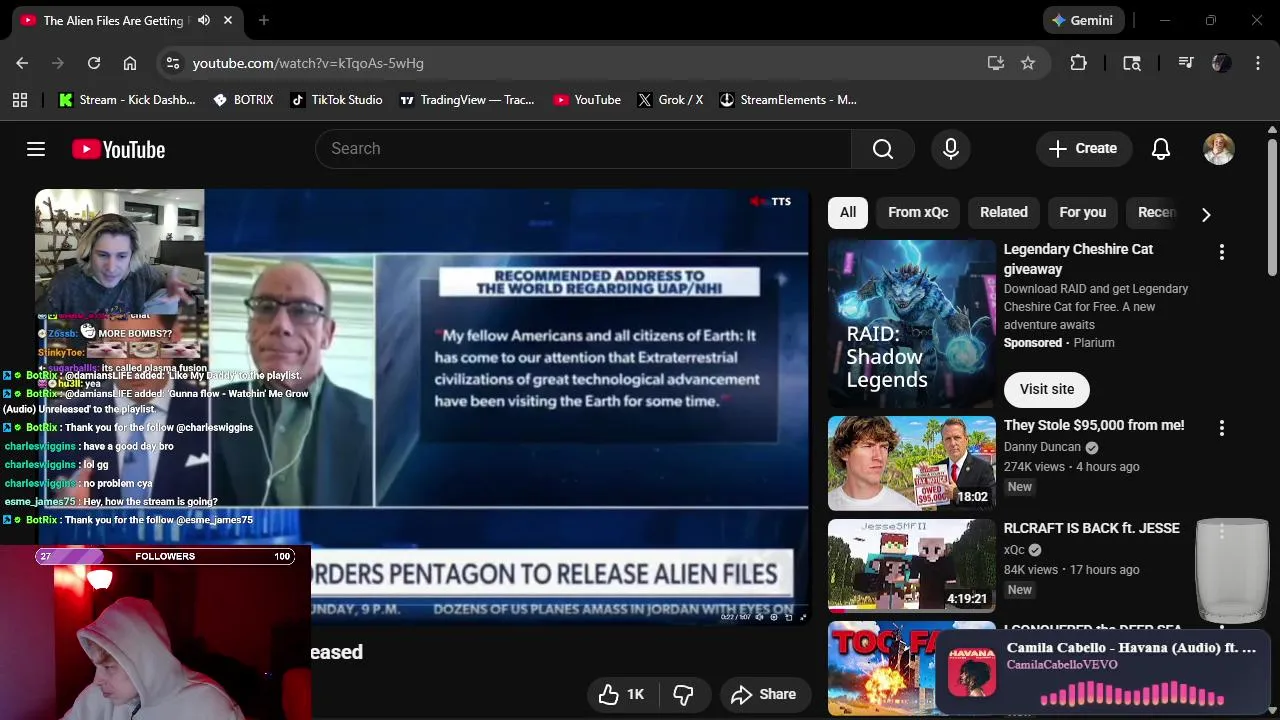
Task: Open the media controls icon
Action: tap(1186, 63)
